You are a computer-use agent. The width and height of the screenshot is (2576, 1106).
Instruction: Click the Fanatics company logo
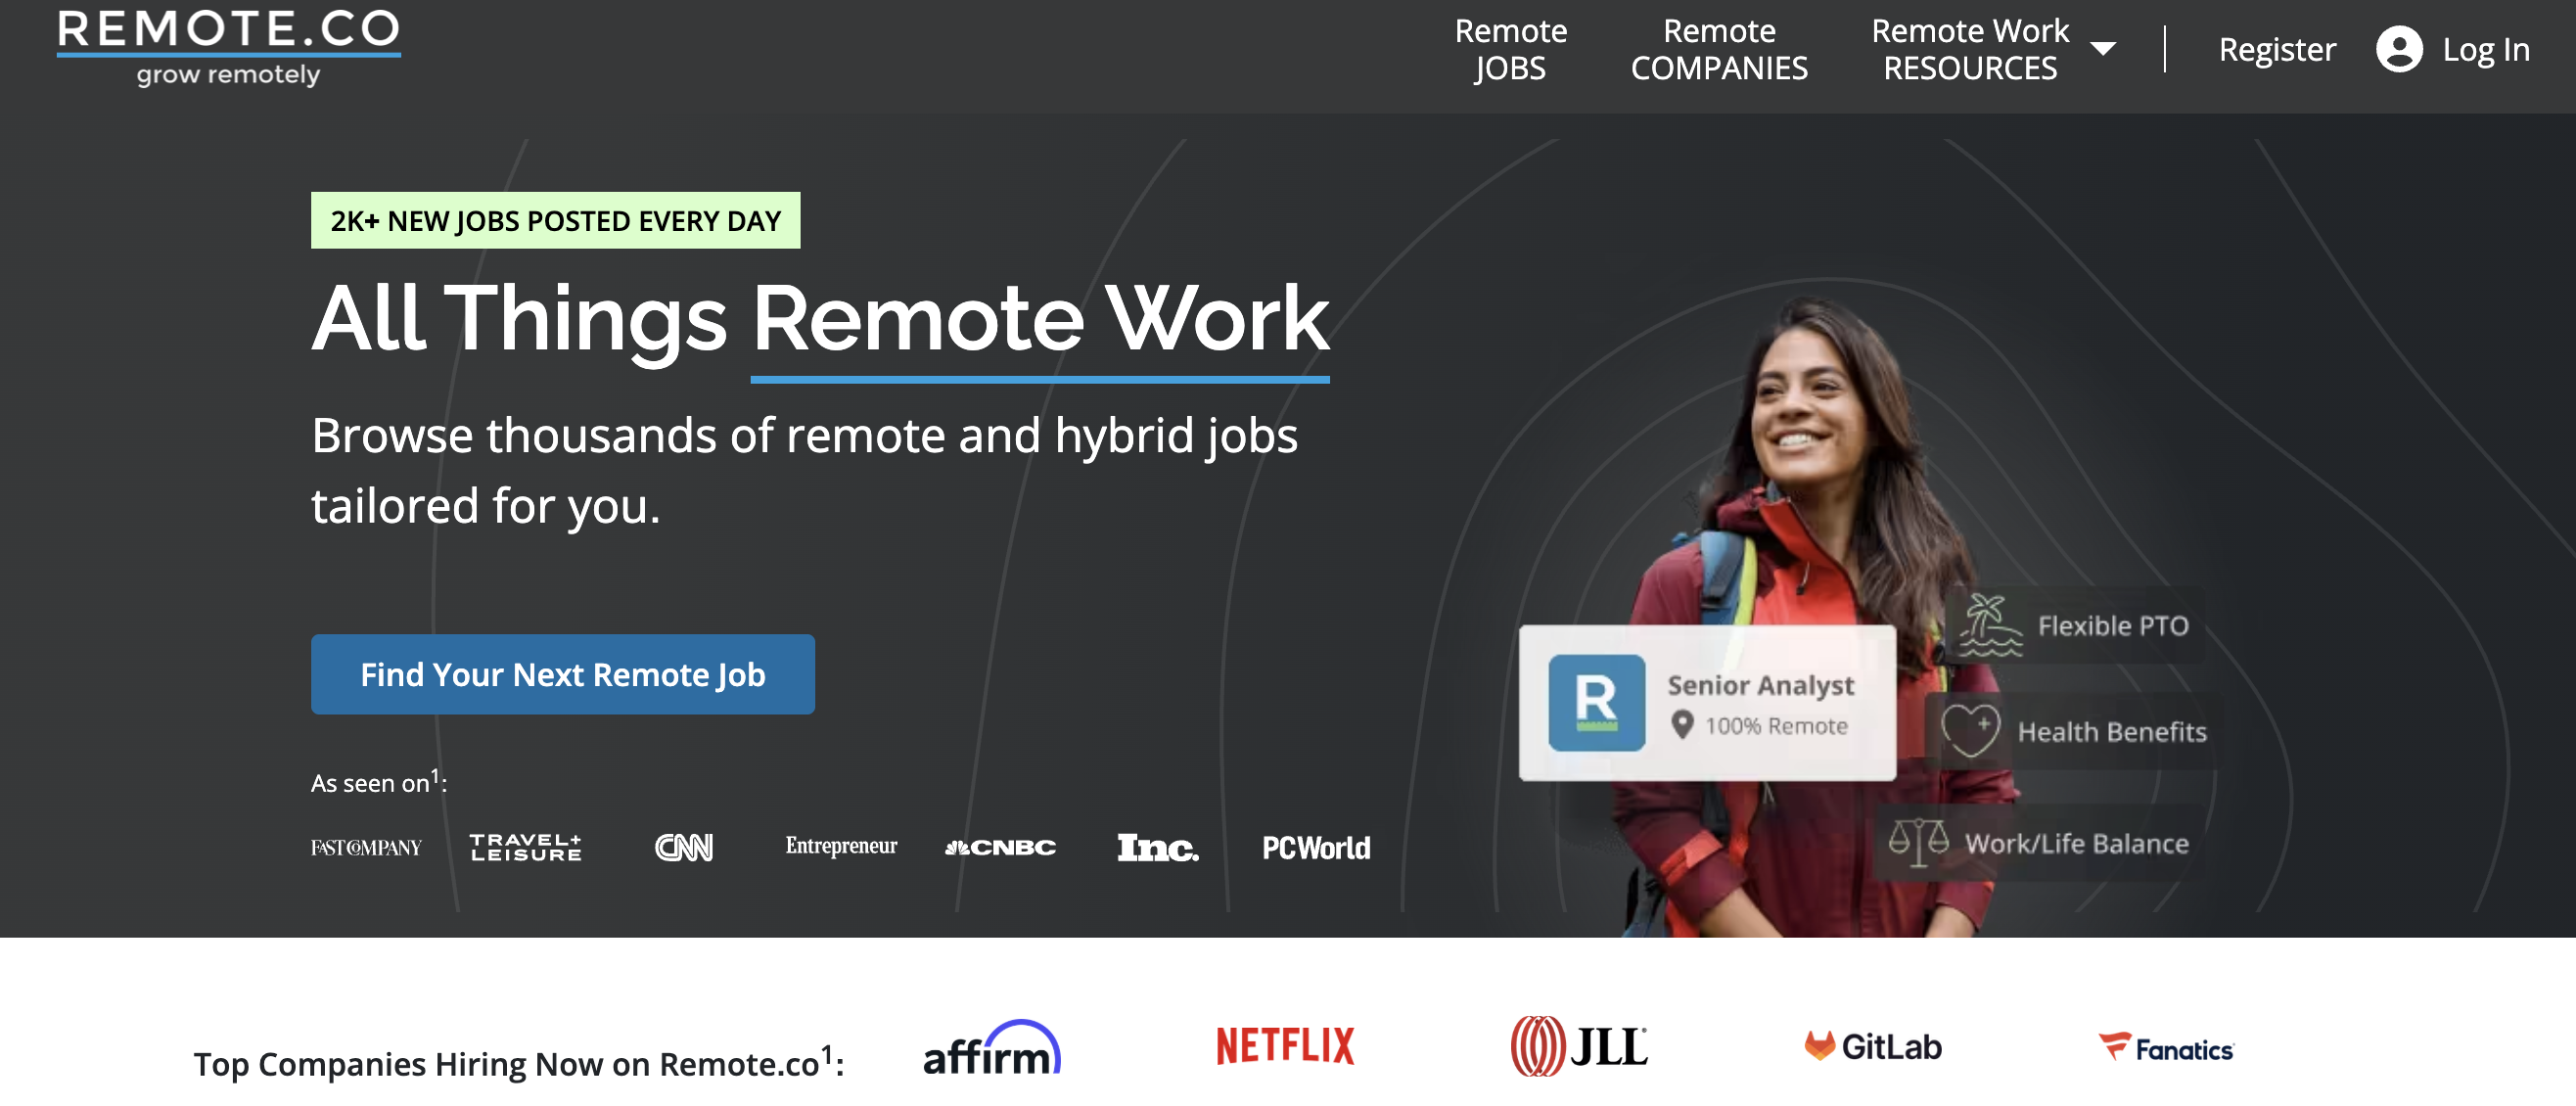click(2165, 1048)
